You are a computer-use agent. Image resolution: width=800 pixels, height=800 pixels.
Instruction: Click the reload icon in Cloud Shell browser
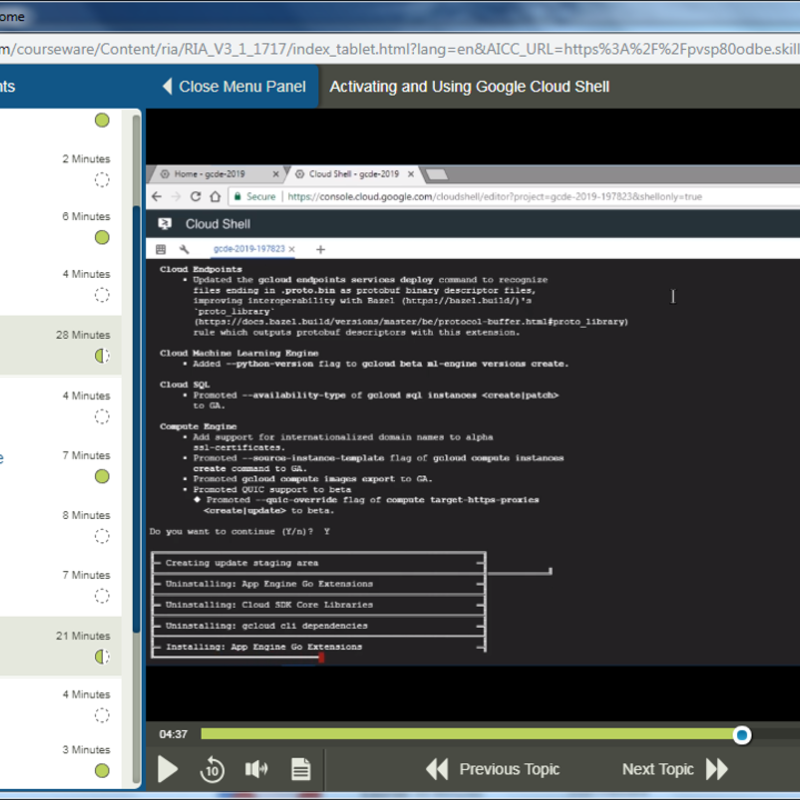point(195,196)
